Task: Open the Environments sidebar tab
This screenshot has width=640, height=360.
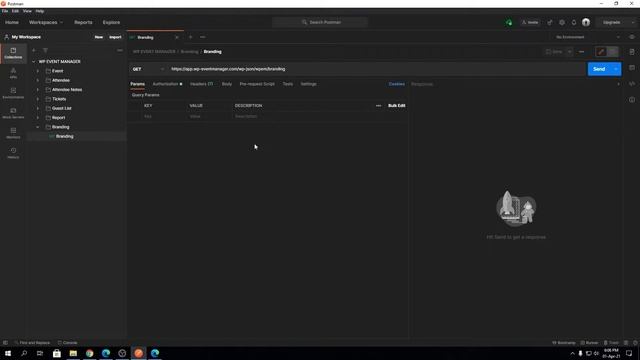Action: pos(13,93)
